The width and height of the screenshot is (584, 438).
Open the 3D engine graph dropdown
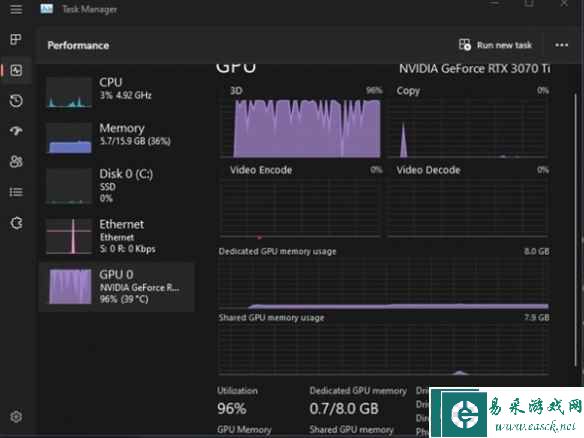(236, 91)
